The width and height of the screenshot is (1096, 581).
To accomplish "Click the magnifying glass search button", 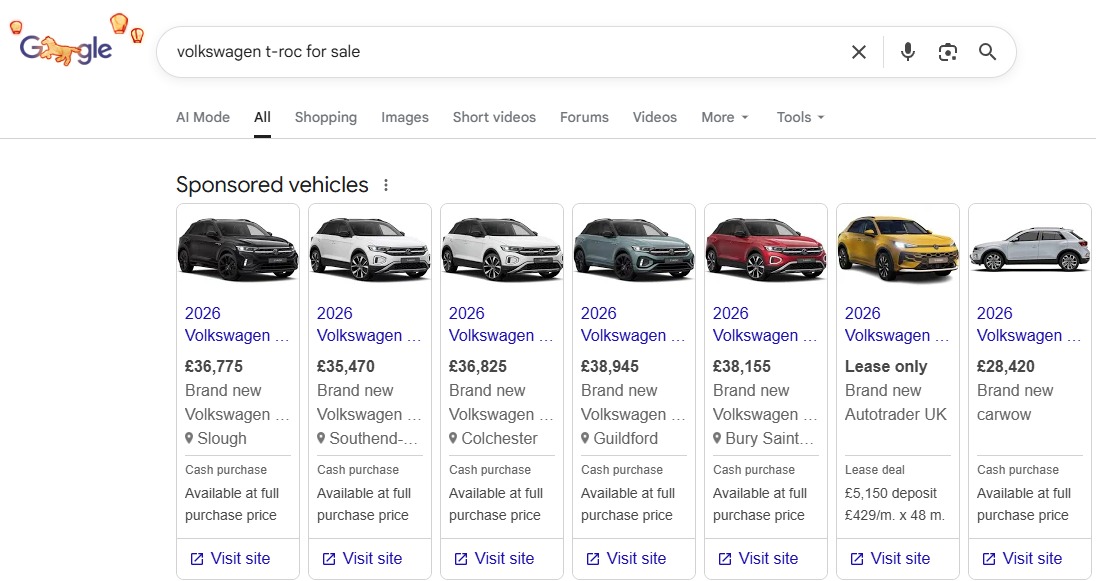I will point(987,52).
